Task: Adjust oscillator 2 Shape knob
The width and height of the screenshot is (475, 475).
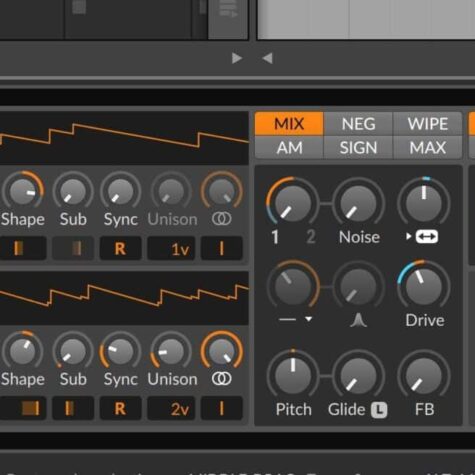Action: [23, 351]
